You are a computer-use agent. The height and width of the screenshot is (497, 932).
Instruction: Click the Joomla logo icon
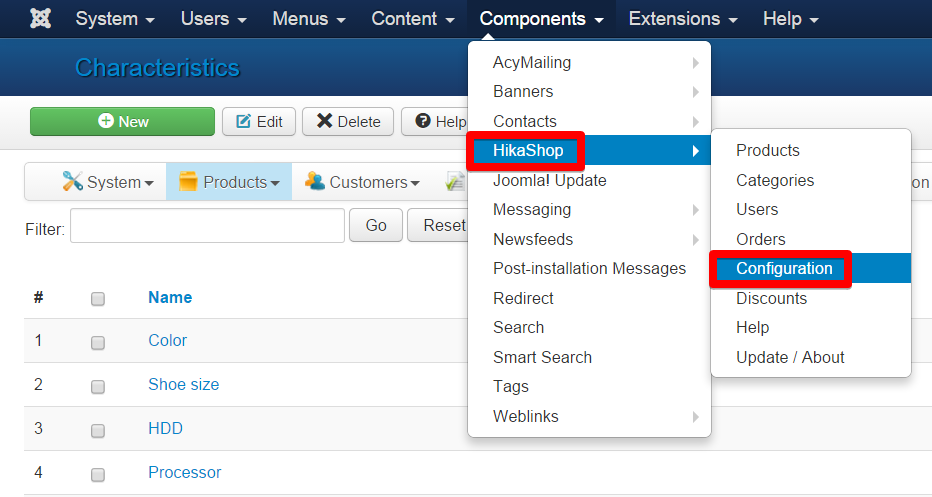[40, 18]
